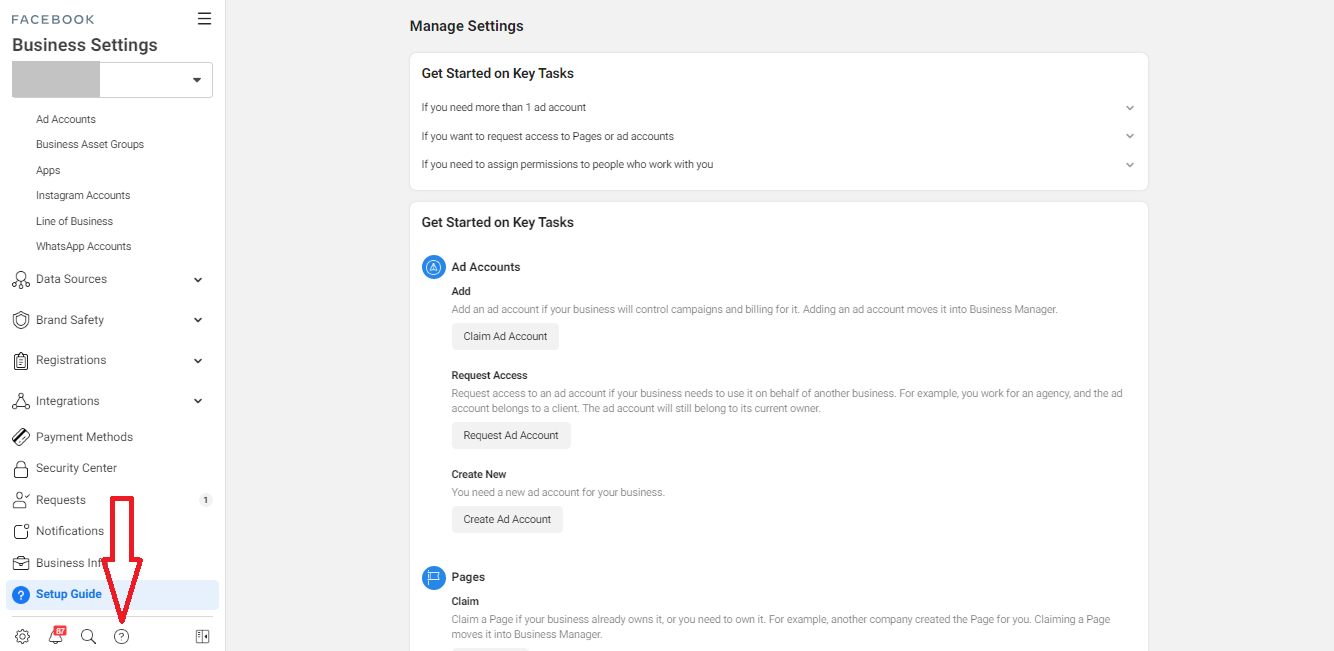
Task: Click the Business Settings title
Action: click(85, 45)
